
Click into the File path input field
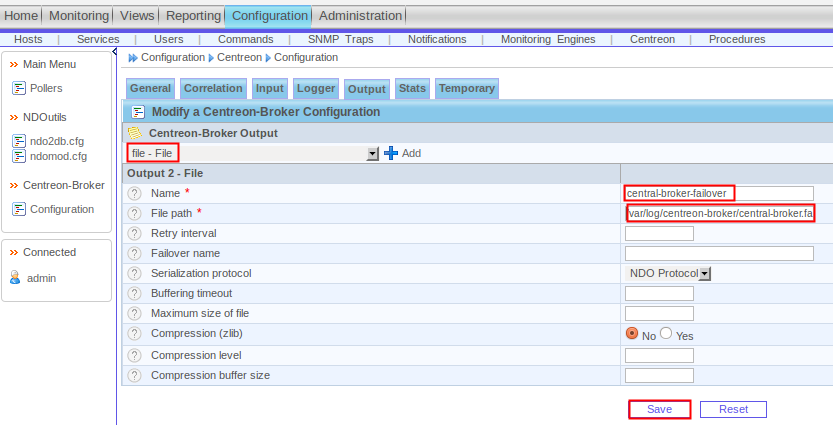[719, 214]
